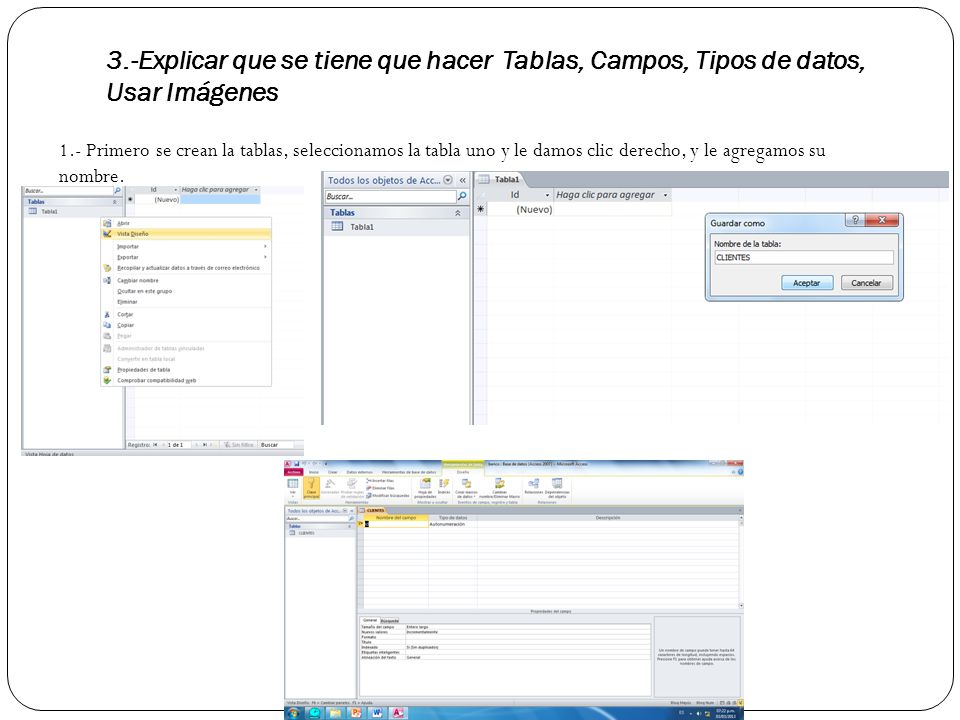Click Cancelar in the Guardar como dialog
960x720 pixels.
866,283
